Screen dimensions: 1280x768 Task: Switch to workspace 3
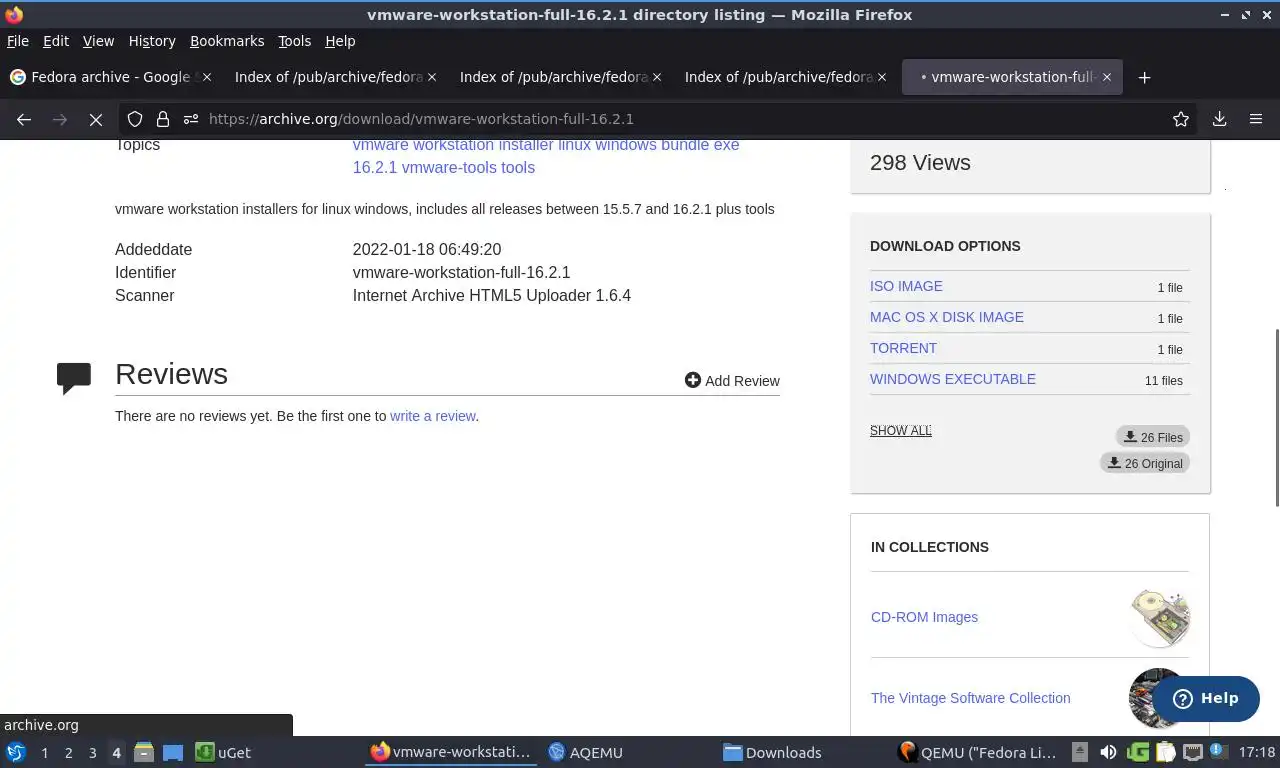pos(92,753)
